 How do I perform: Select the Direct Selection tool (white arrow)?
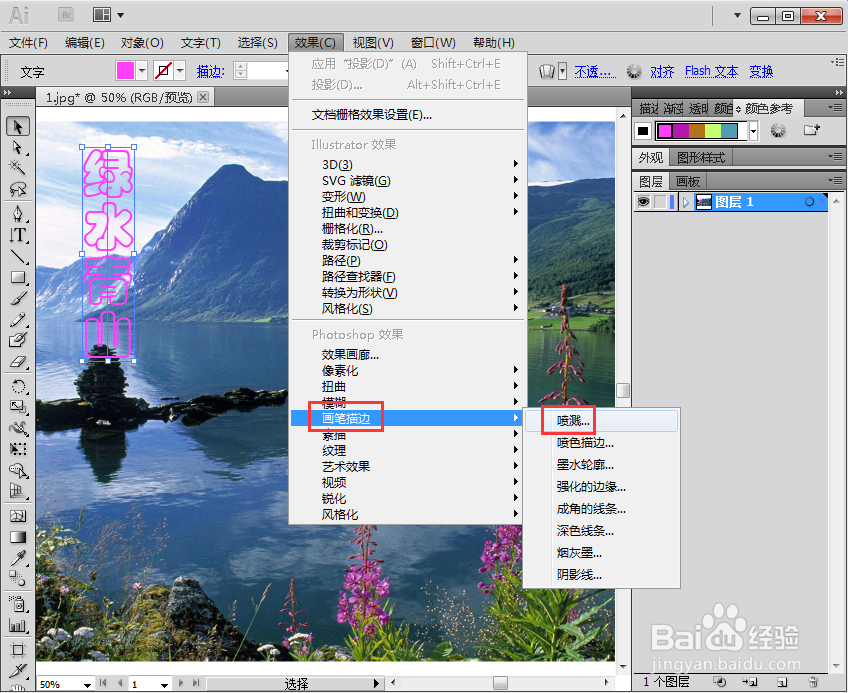coord(18,148)
